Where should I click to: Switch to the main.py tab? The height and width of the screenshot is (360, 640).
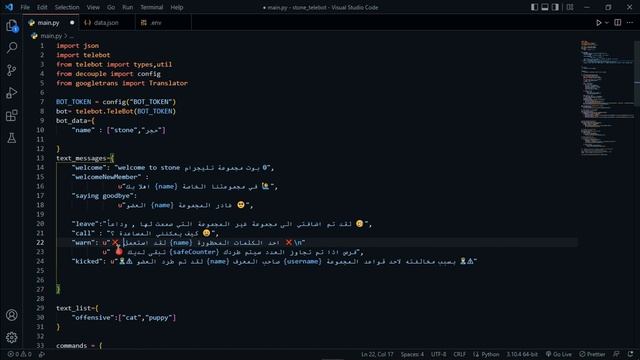tap(51, 23)
